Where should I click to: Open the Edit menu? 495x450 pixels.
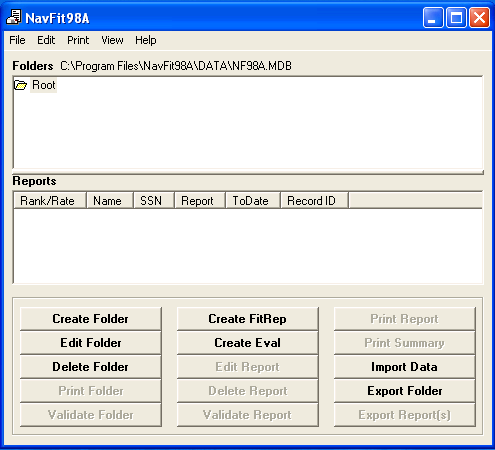[46, 40]
